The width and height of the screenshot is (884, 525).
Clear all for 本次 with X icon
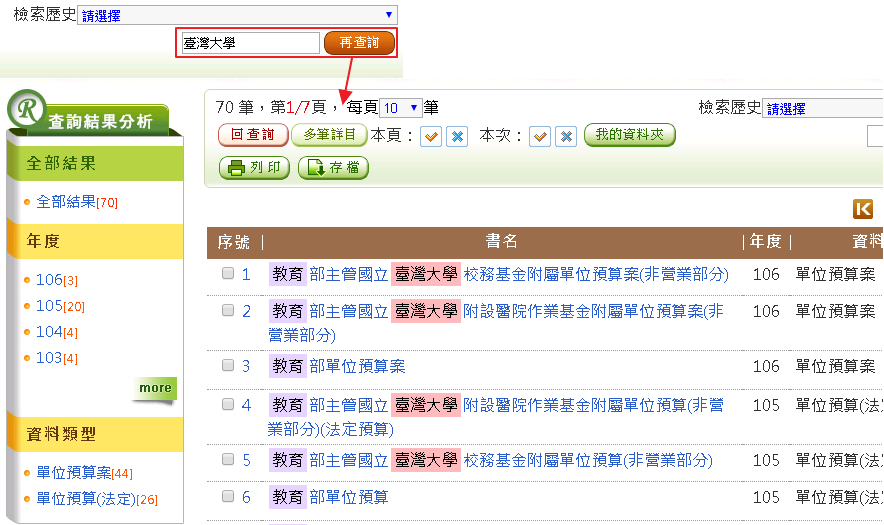point(566,136)
